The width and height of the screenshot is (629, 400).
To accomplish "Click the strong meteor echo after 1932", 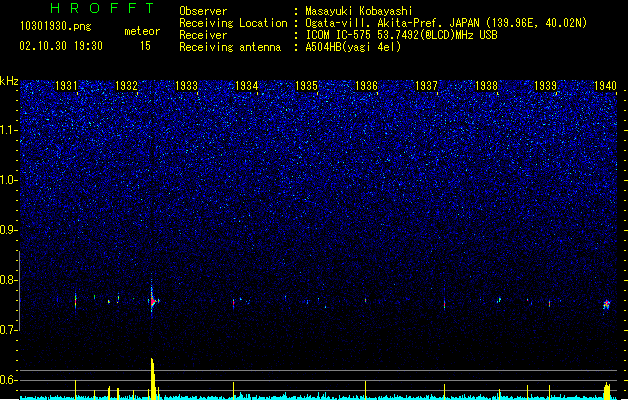I will click(152, 301).
